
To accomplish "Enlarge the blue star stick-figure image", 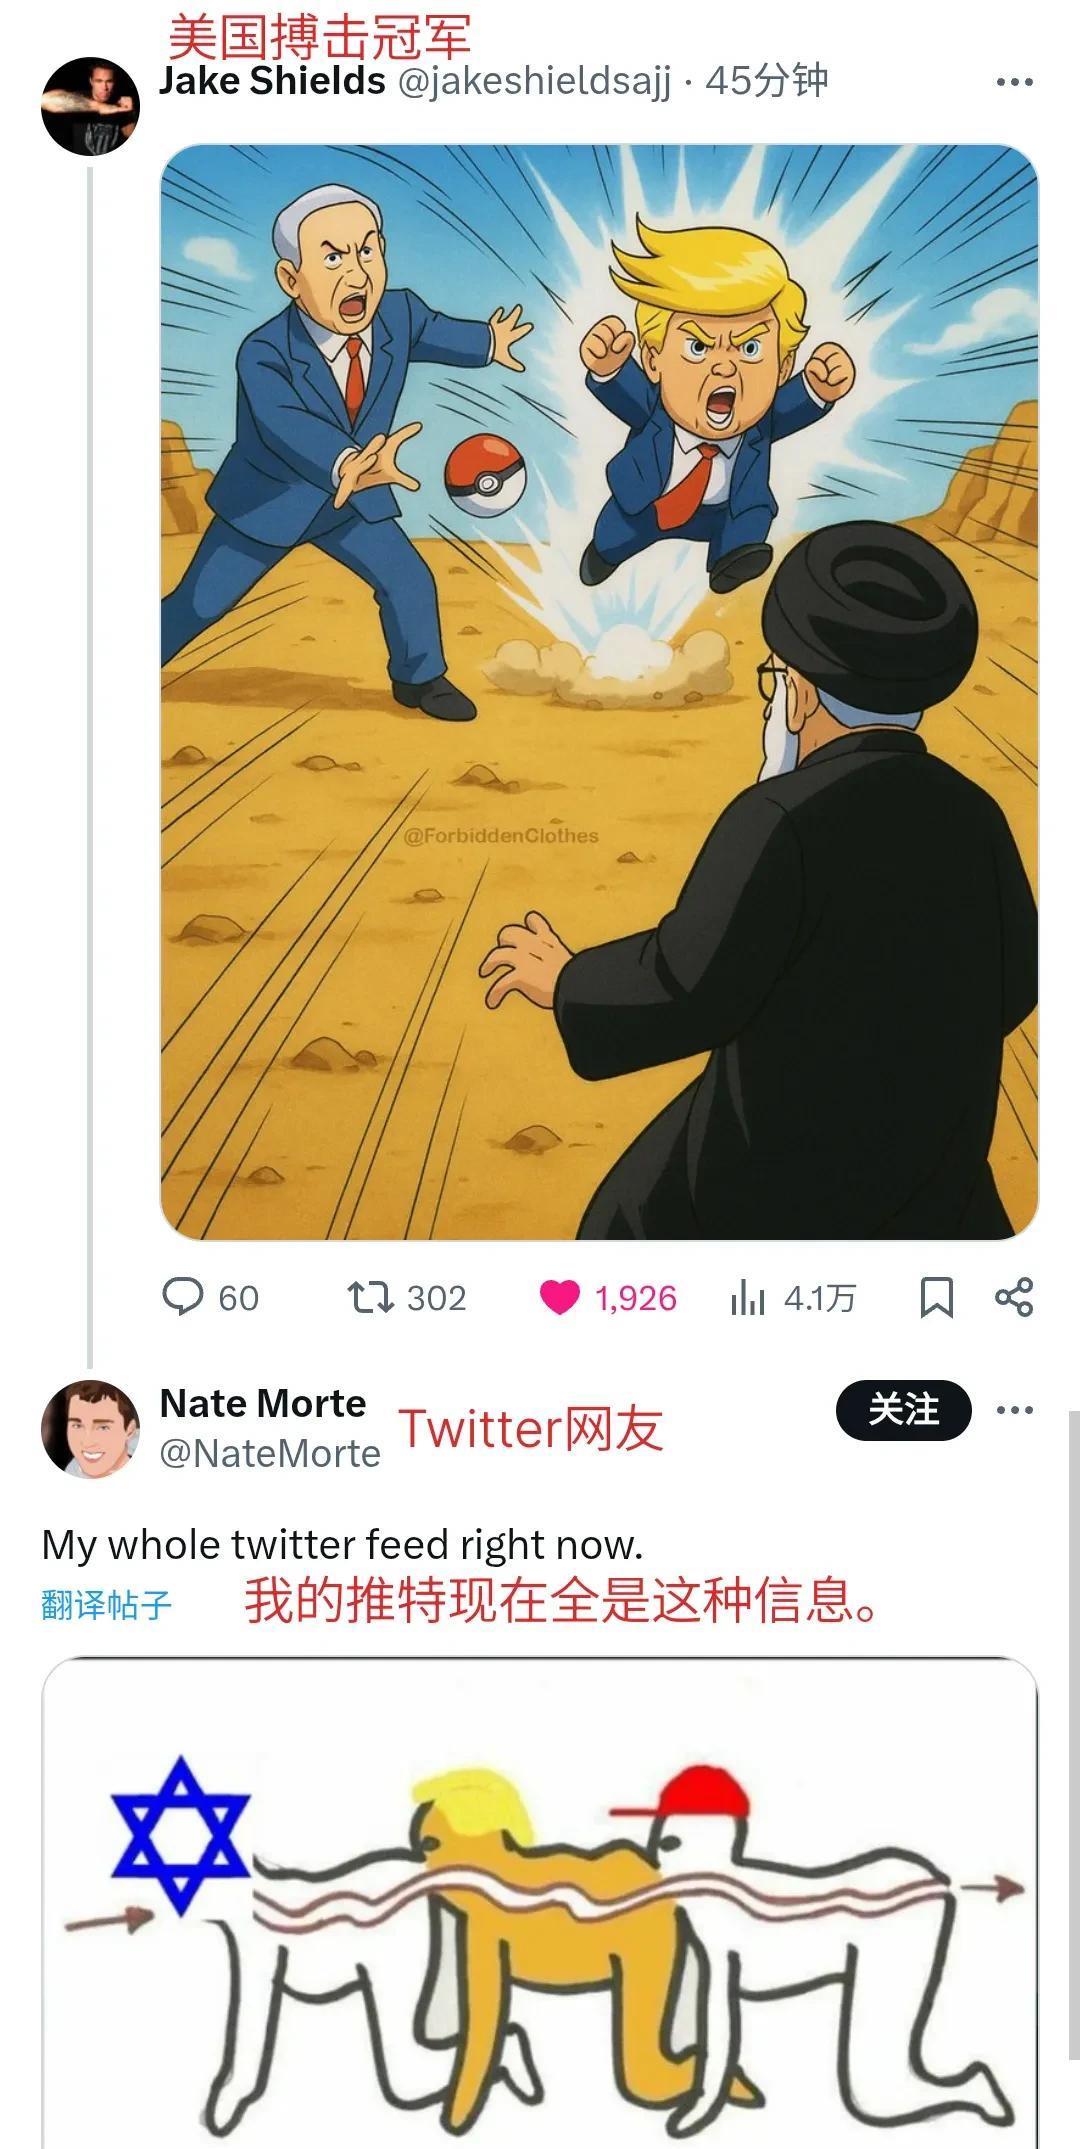I will tap(539, 1902).
